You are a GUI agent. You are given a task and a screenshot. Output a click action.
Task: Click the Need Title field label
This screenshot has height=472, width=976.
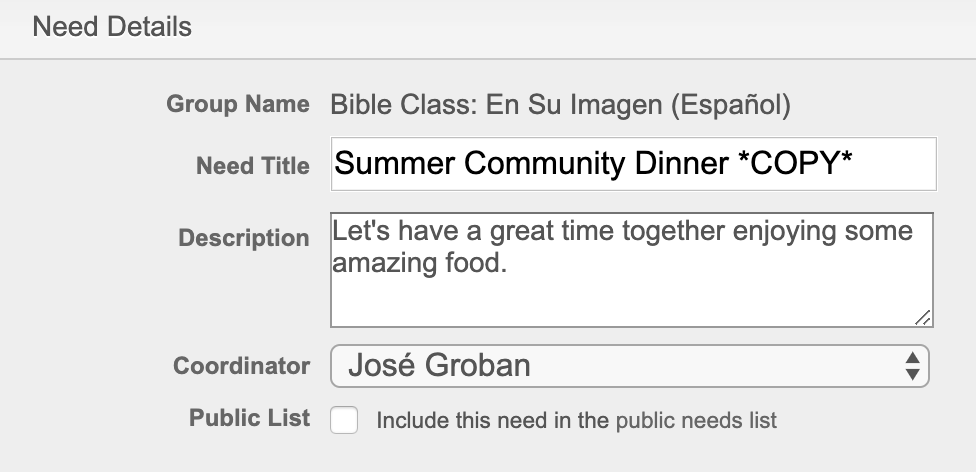click(253, 166)
